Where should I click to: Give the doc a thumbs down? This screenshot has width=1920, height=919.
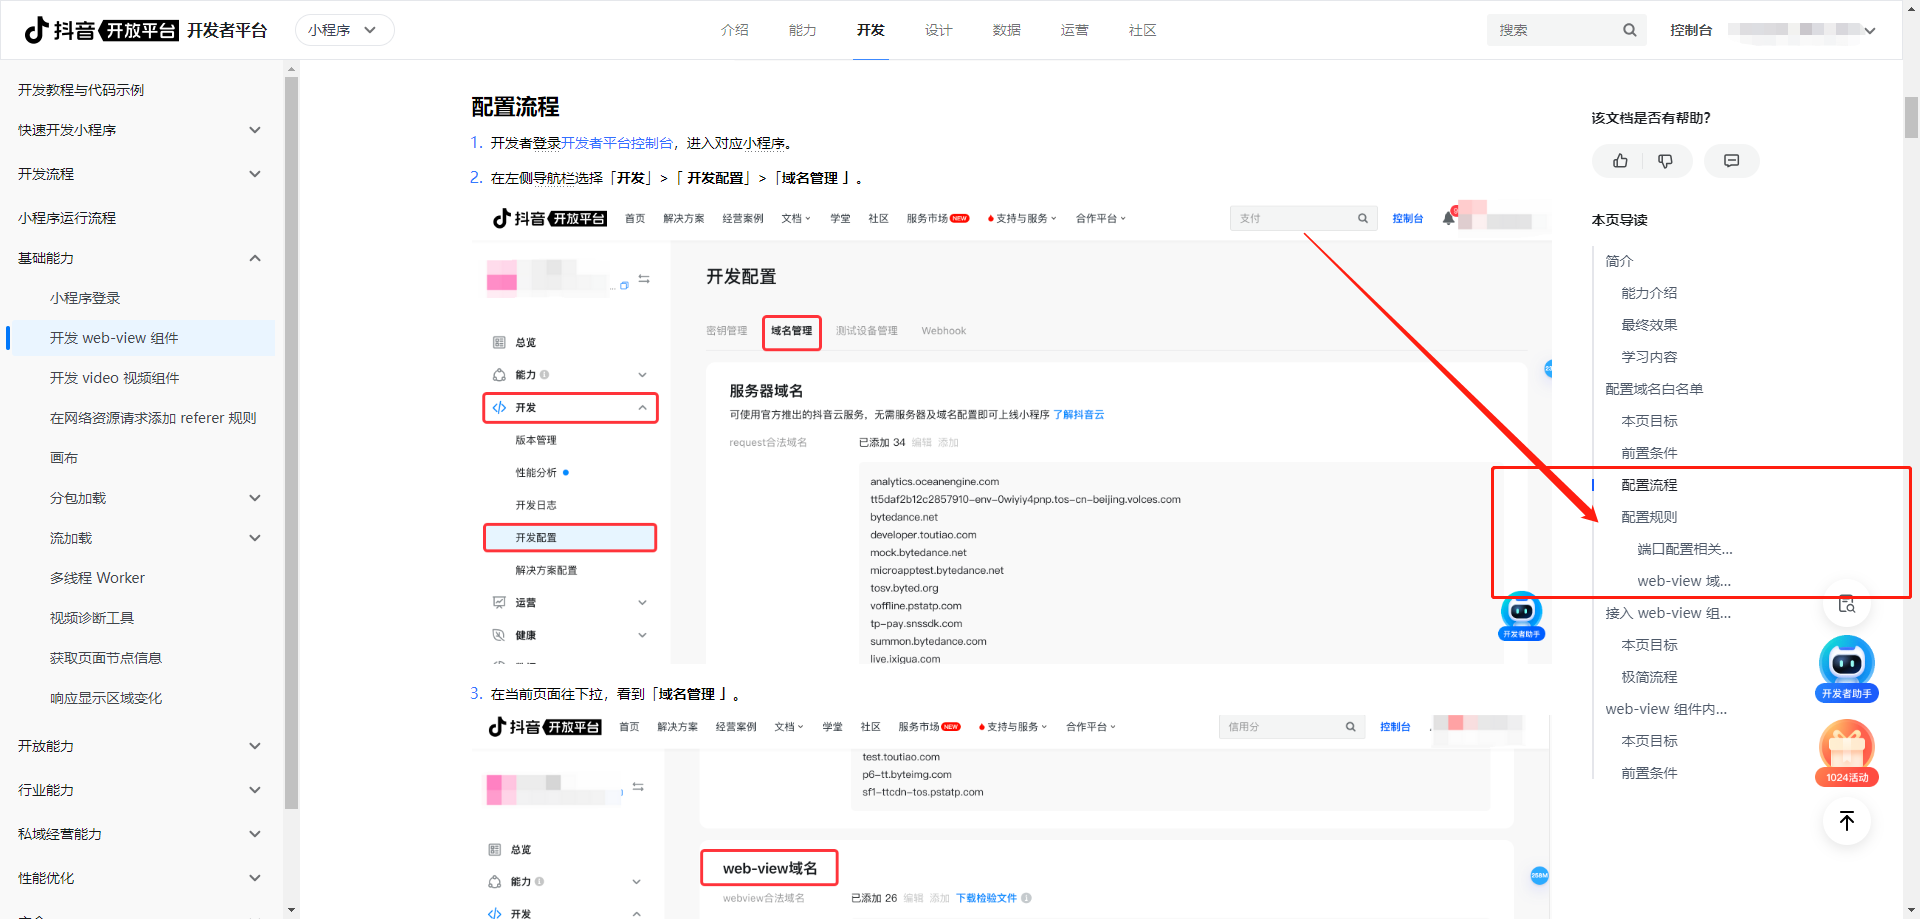pyautogui.click(x=1665, y=161)
